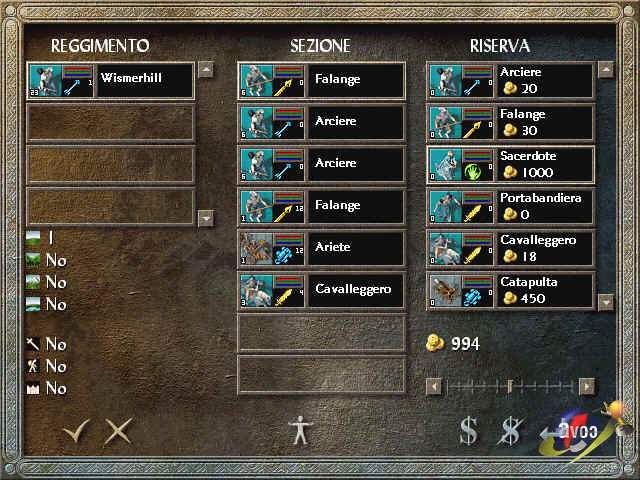Click the Ariete battering ram portrait
Image resolution: width=640 pixels, height=480 pixels.
pyautogui.click(x=256, y=248)
